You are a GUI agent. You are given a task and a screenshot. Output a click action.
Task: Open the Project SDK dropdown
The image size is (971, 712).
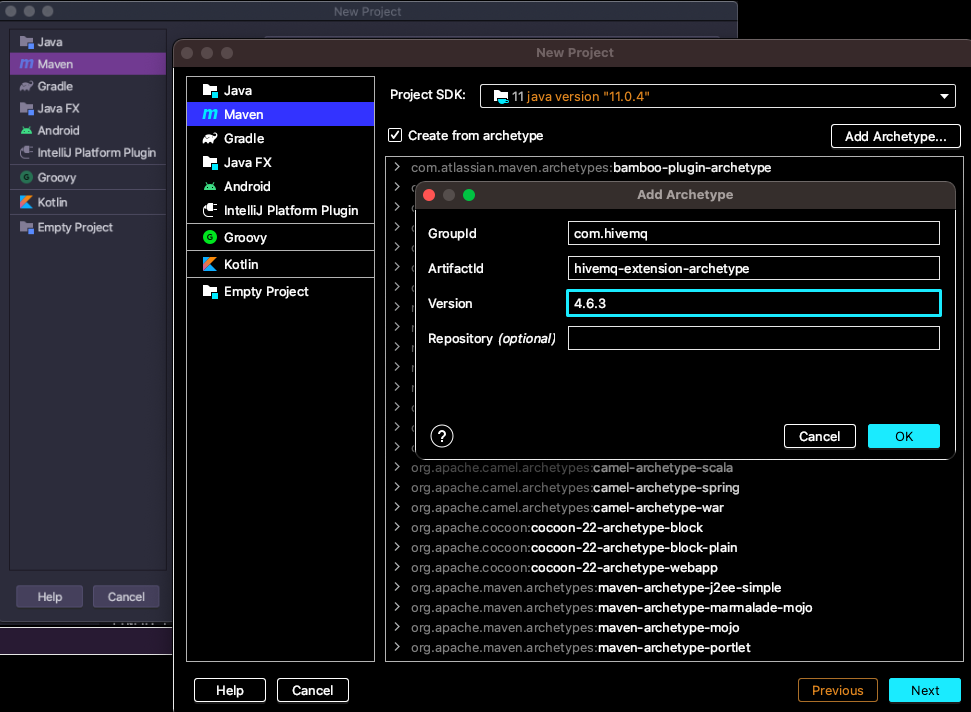(944, 96)
